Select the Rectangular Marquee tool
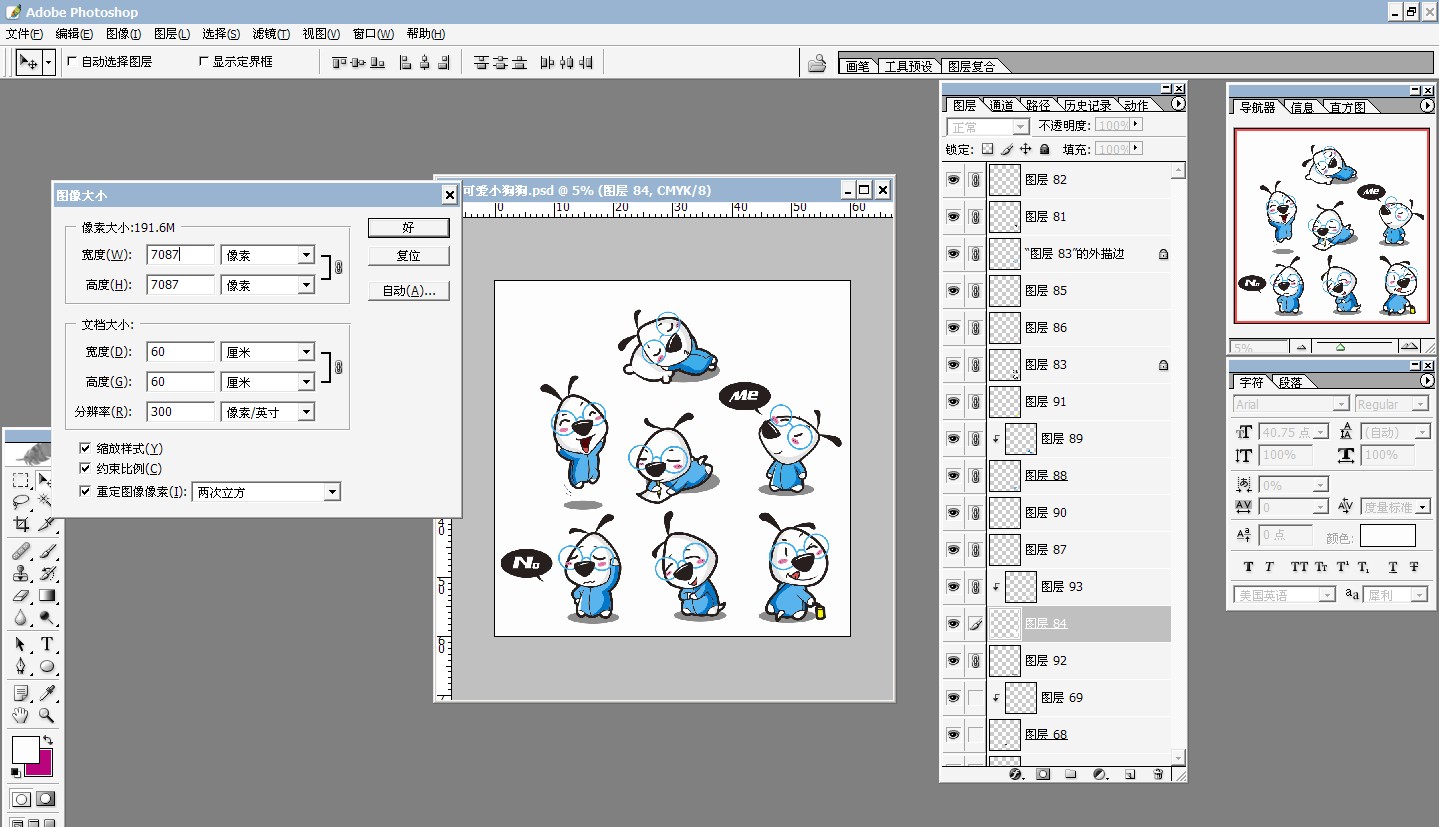 (20, 481)
